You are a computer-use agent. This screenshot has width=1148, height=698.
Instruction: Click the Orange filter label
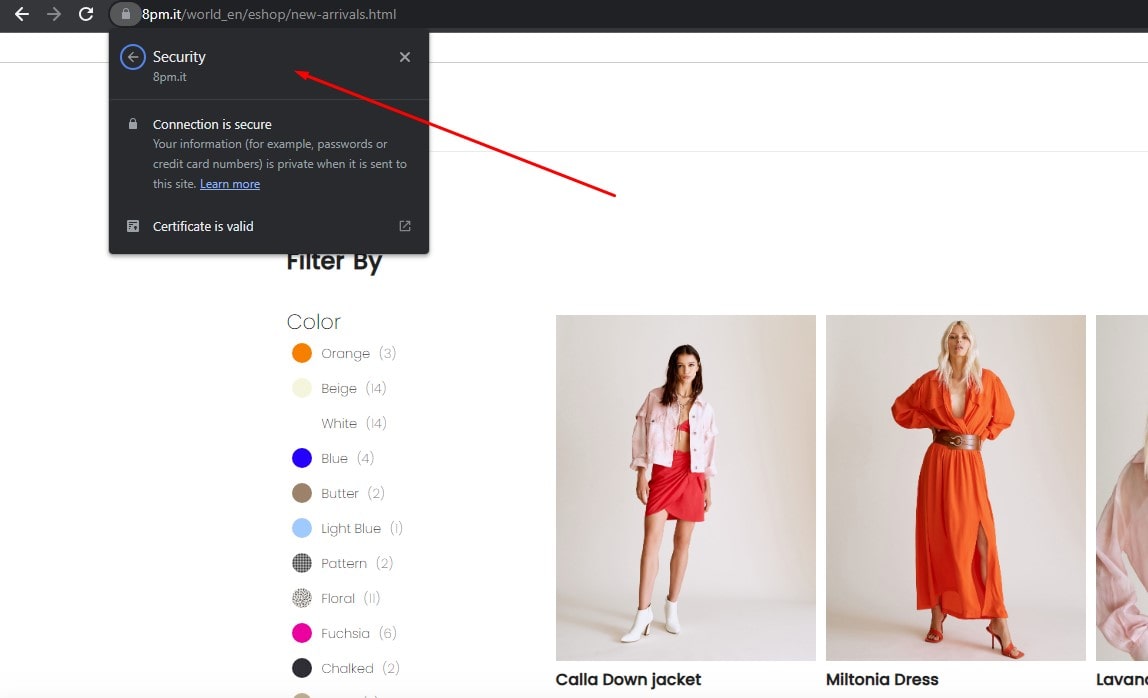346,354
